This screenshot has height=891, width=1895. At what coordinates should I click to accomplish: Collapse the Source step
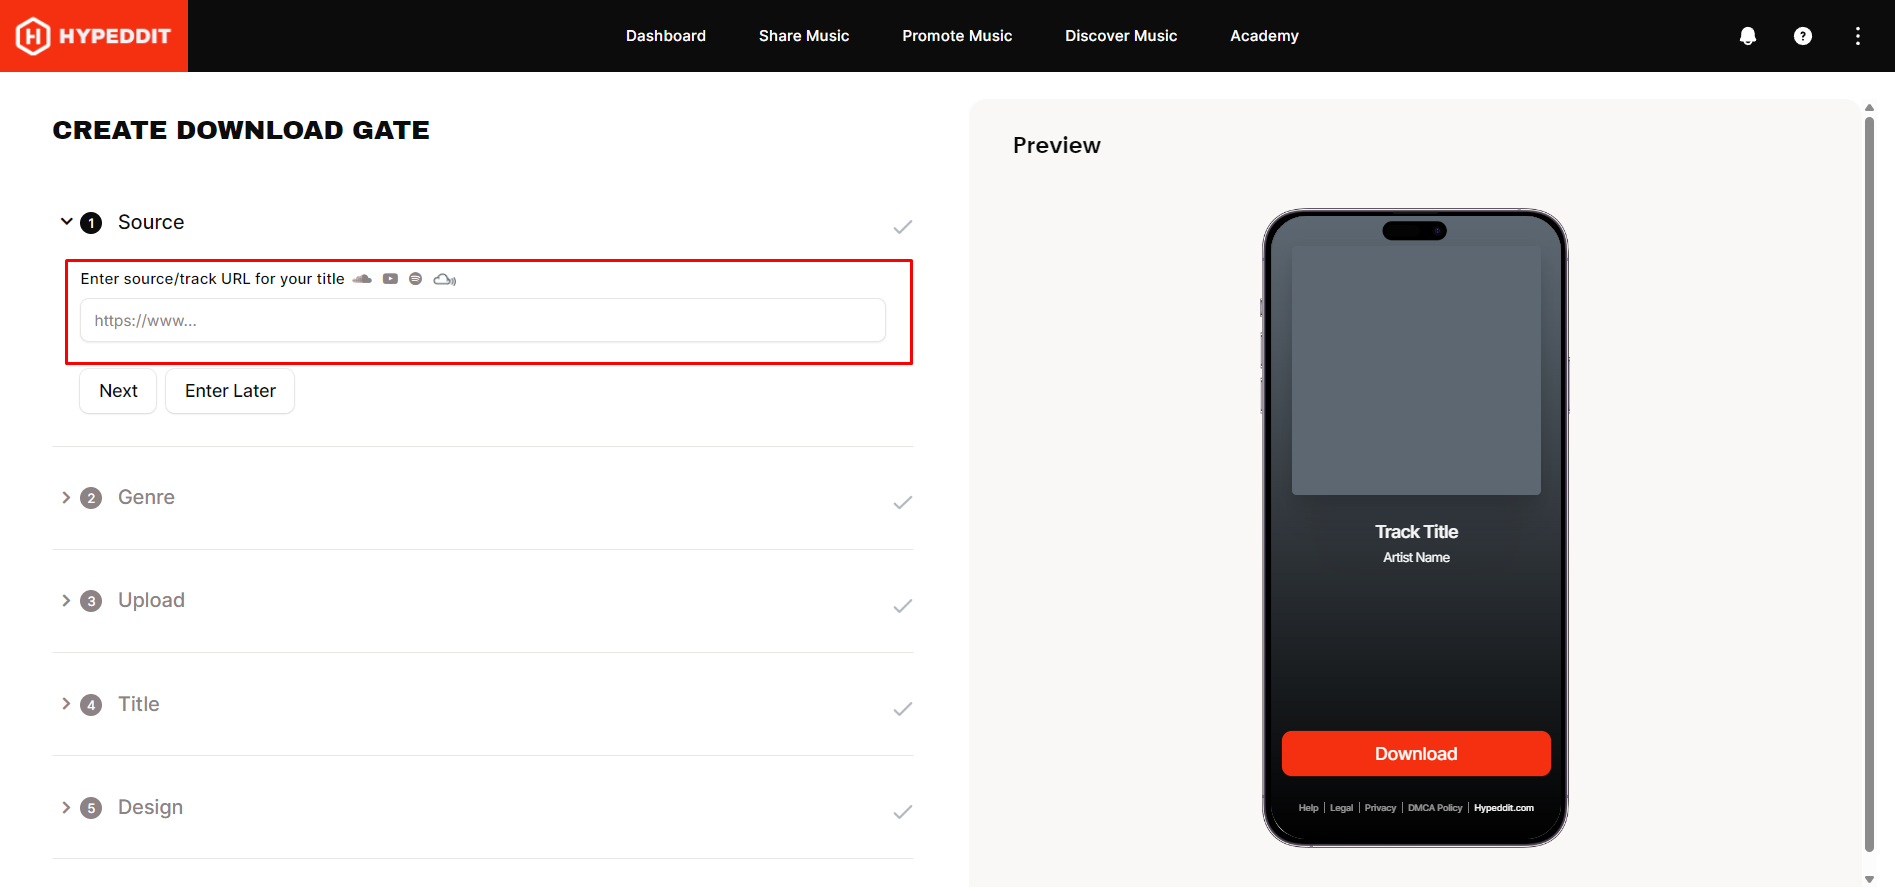[x=66, y=222]
